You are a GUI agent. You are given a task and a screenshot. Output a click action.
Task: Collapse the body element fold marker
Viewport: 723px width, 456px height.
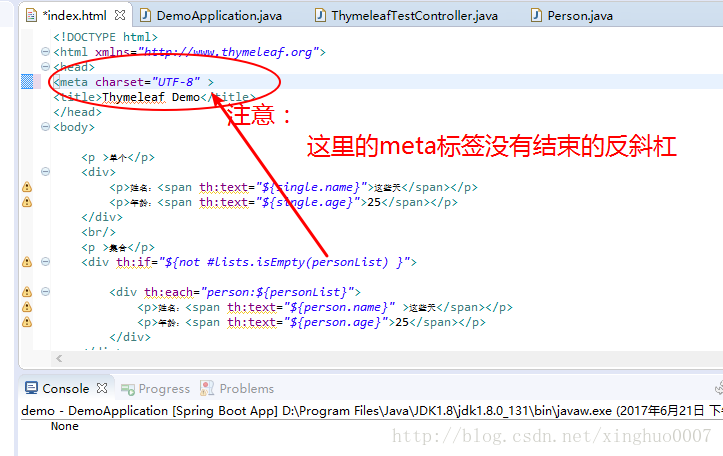point(45,126)
